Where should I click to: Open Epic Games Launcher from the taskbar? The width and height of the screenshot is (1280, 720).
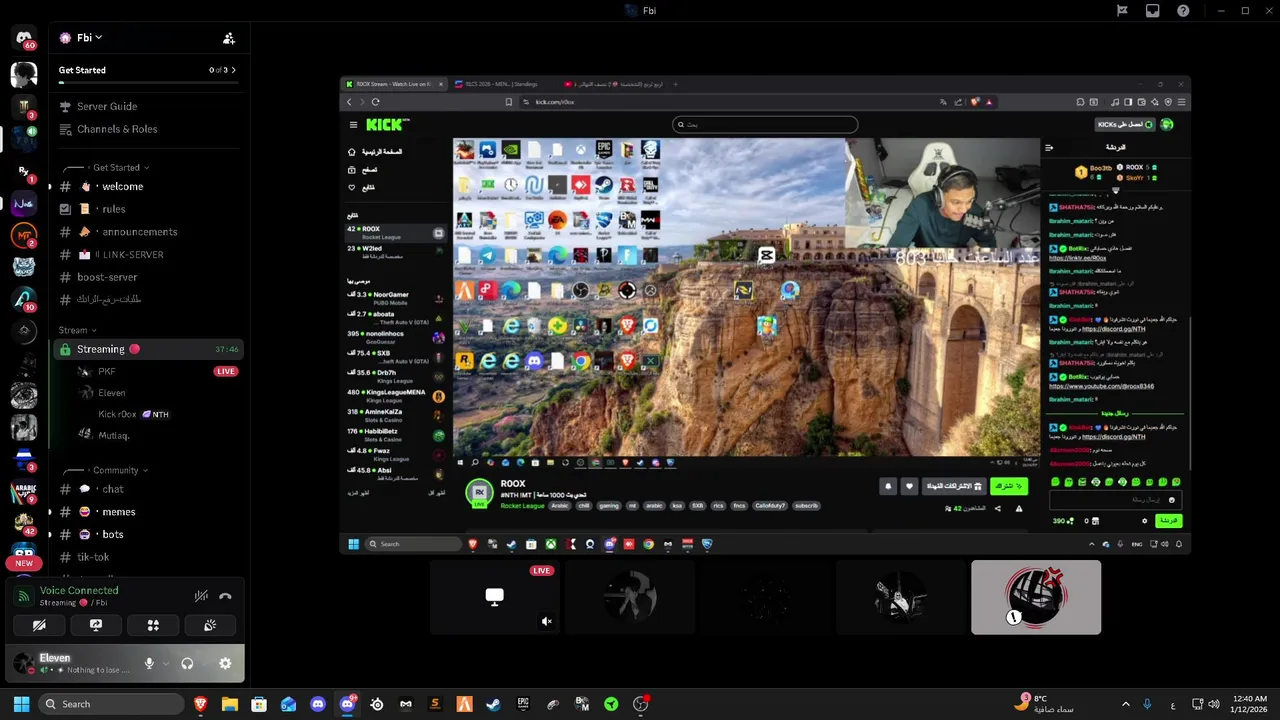[523, 704]
